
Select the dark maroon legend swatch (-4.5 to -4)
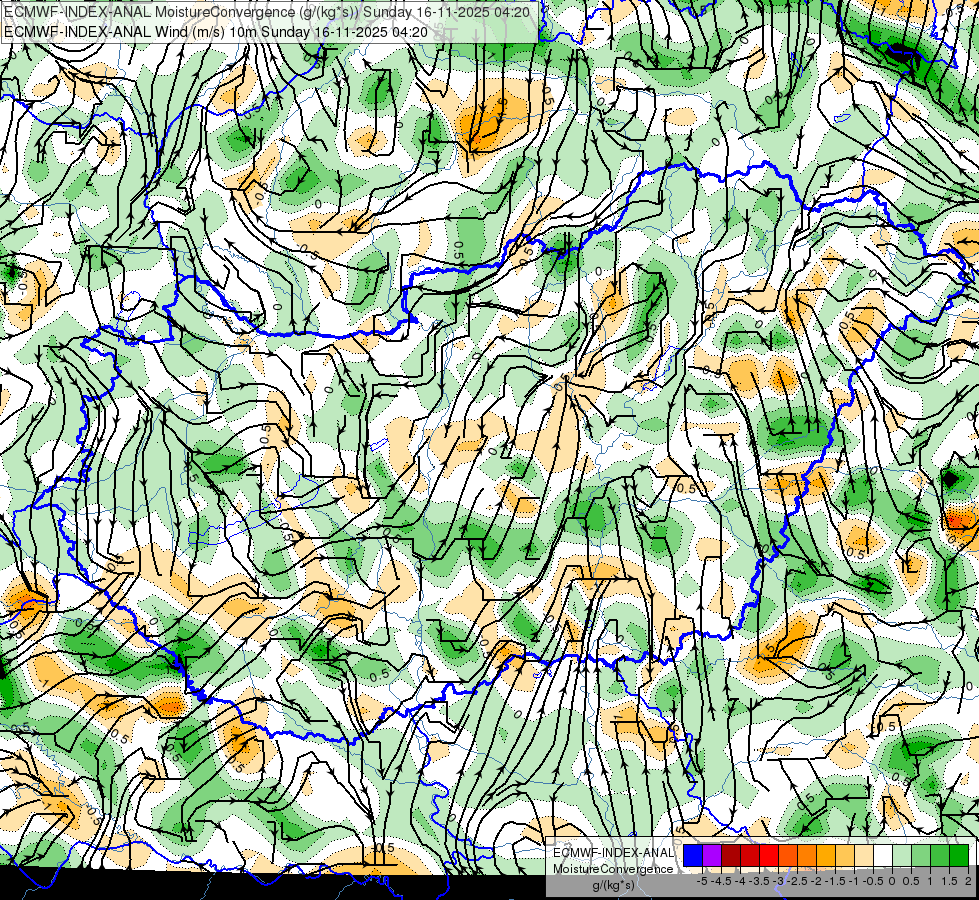point(731,855)
